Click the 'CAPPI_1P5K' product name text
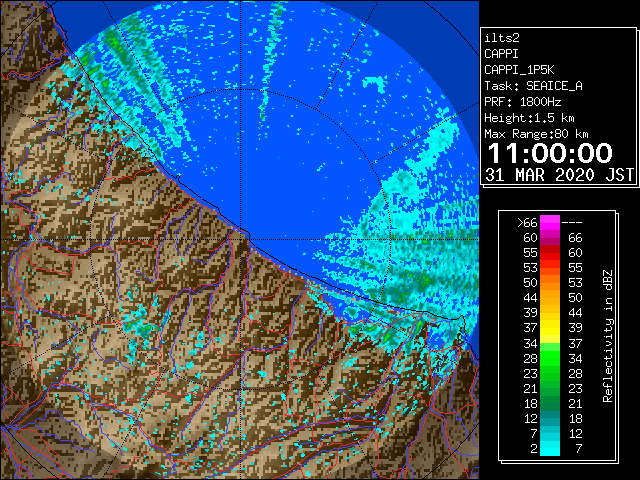Viewport: 640px width, 480px height. [519, 70]
